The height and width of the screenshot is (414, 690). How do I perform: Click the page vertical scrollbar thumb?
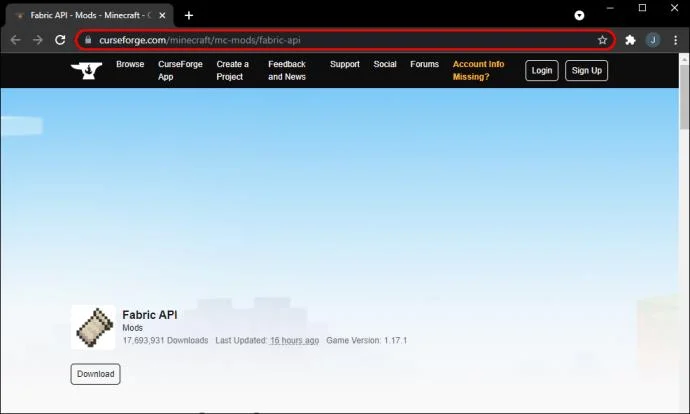coord(684,97)
